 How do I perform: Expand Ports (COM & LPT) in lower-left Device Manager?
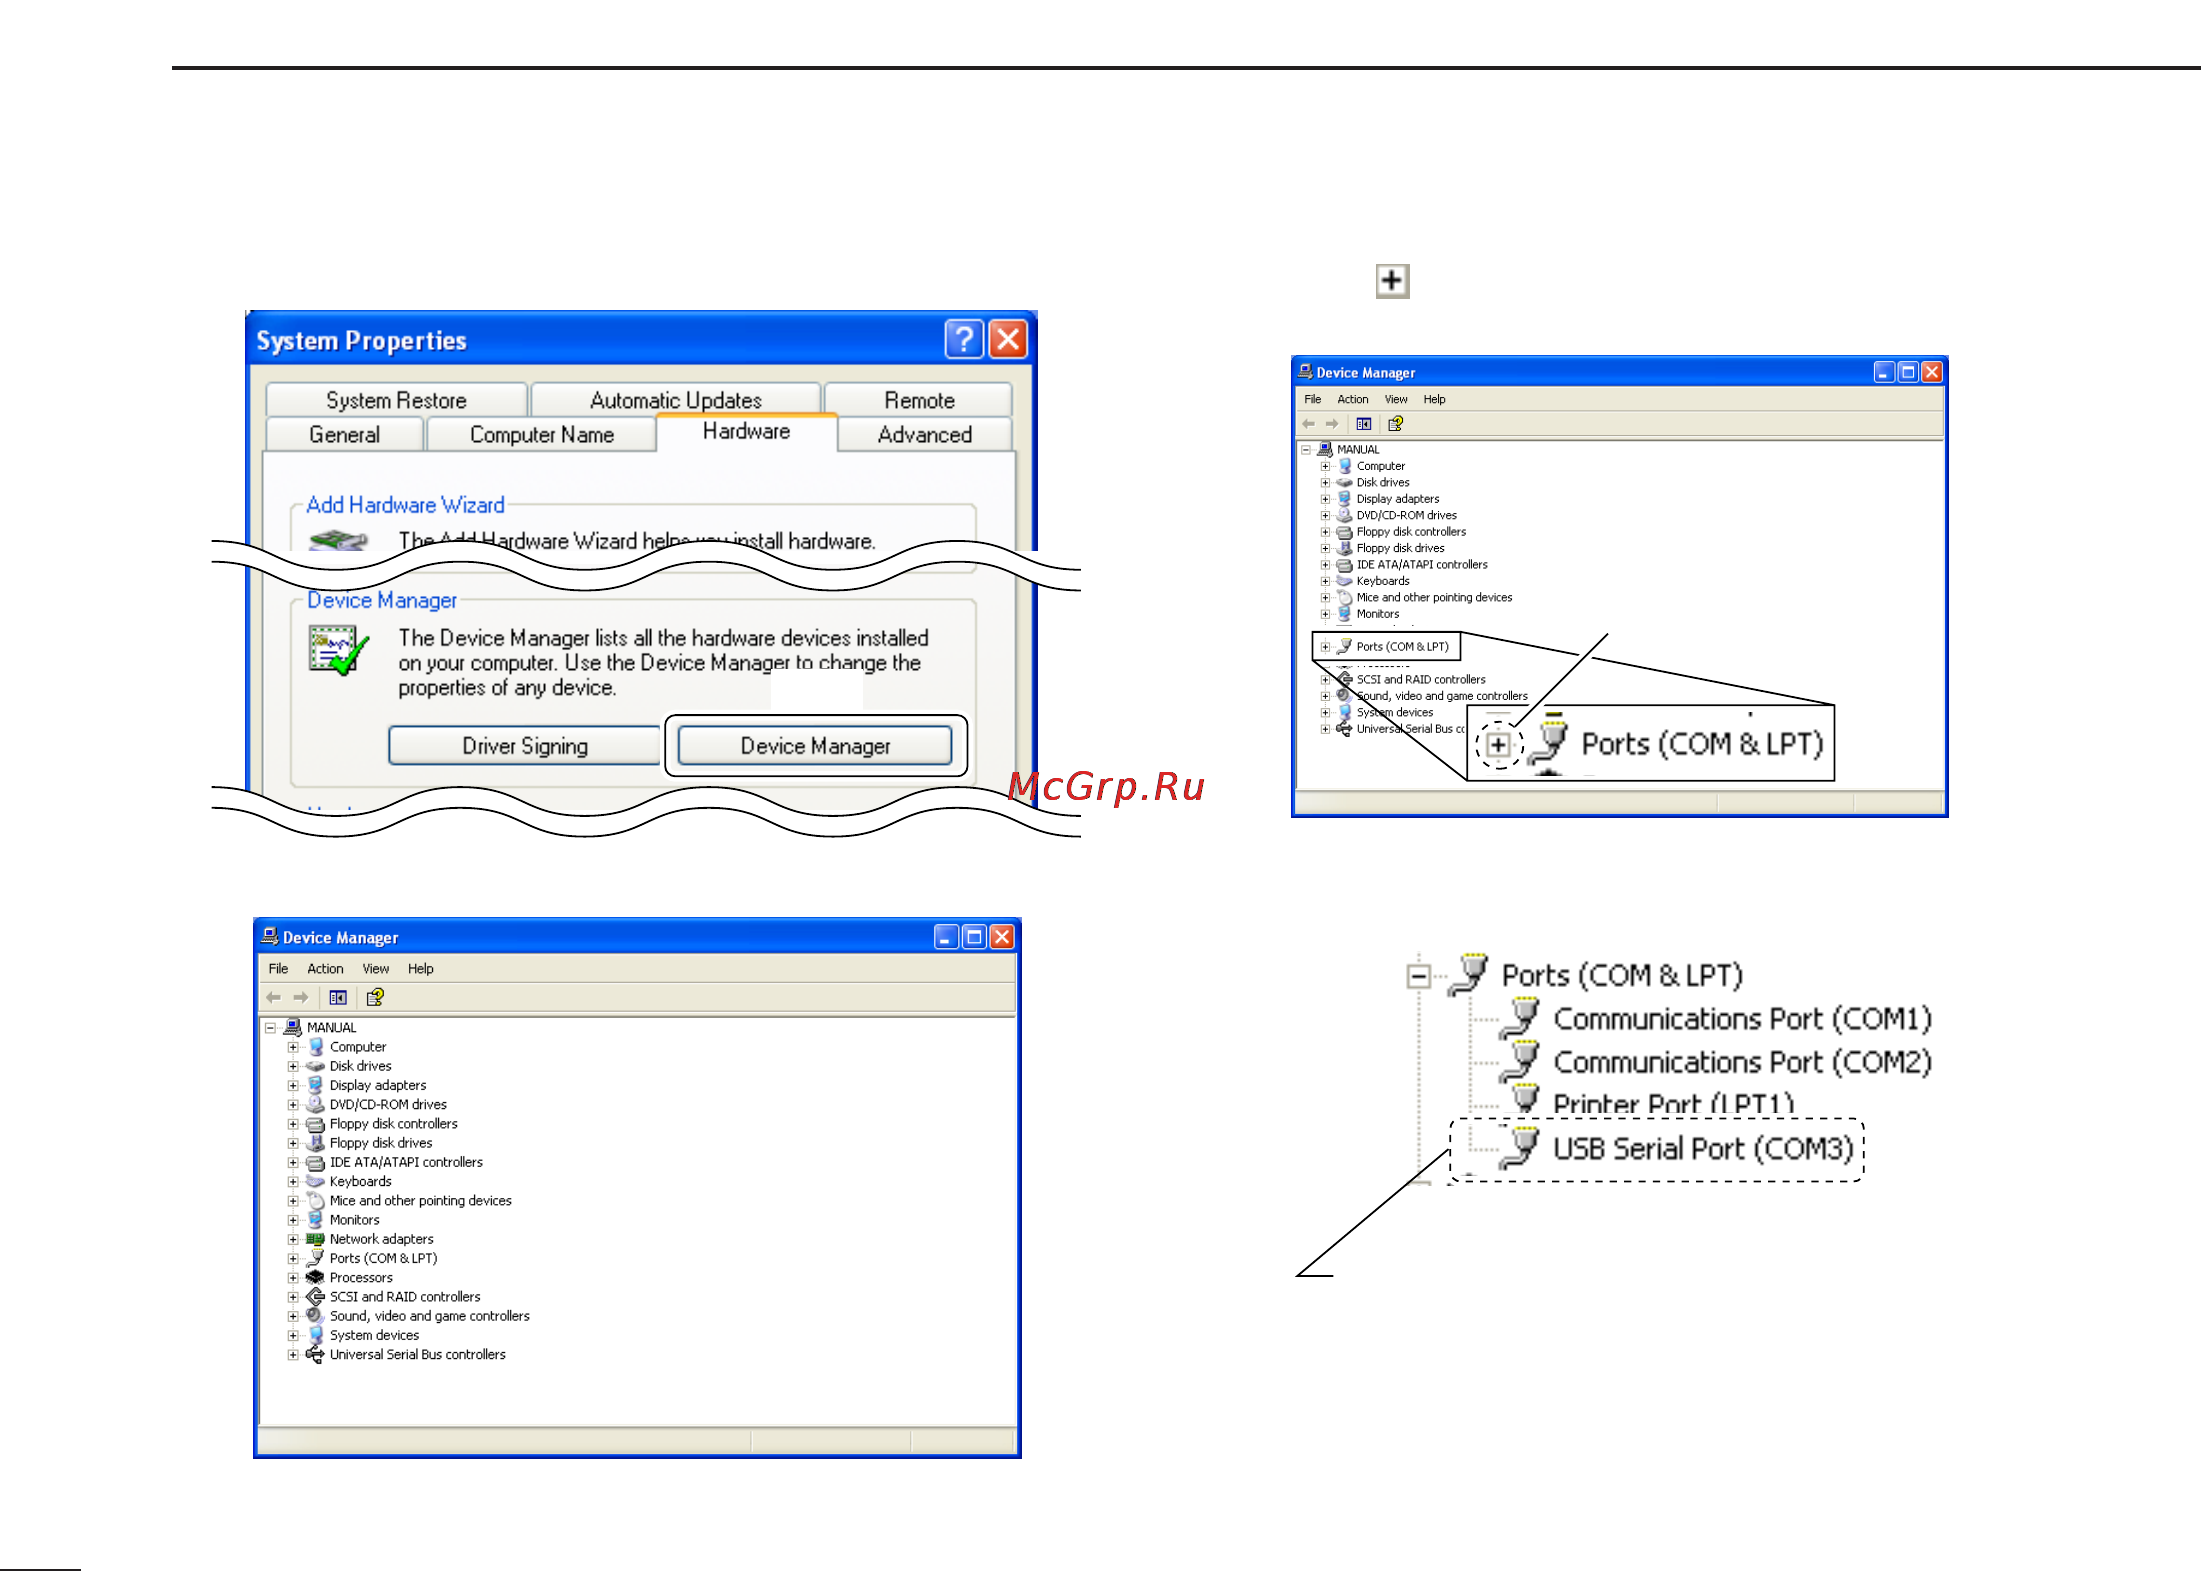(x=293, y=1259)
